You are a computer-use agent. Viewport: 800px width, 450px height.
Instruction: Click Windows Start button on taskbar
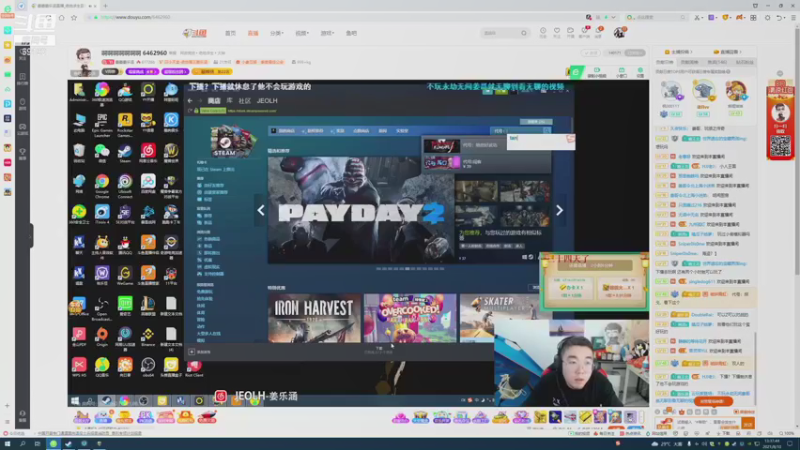tap(7, 444)
